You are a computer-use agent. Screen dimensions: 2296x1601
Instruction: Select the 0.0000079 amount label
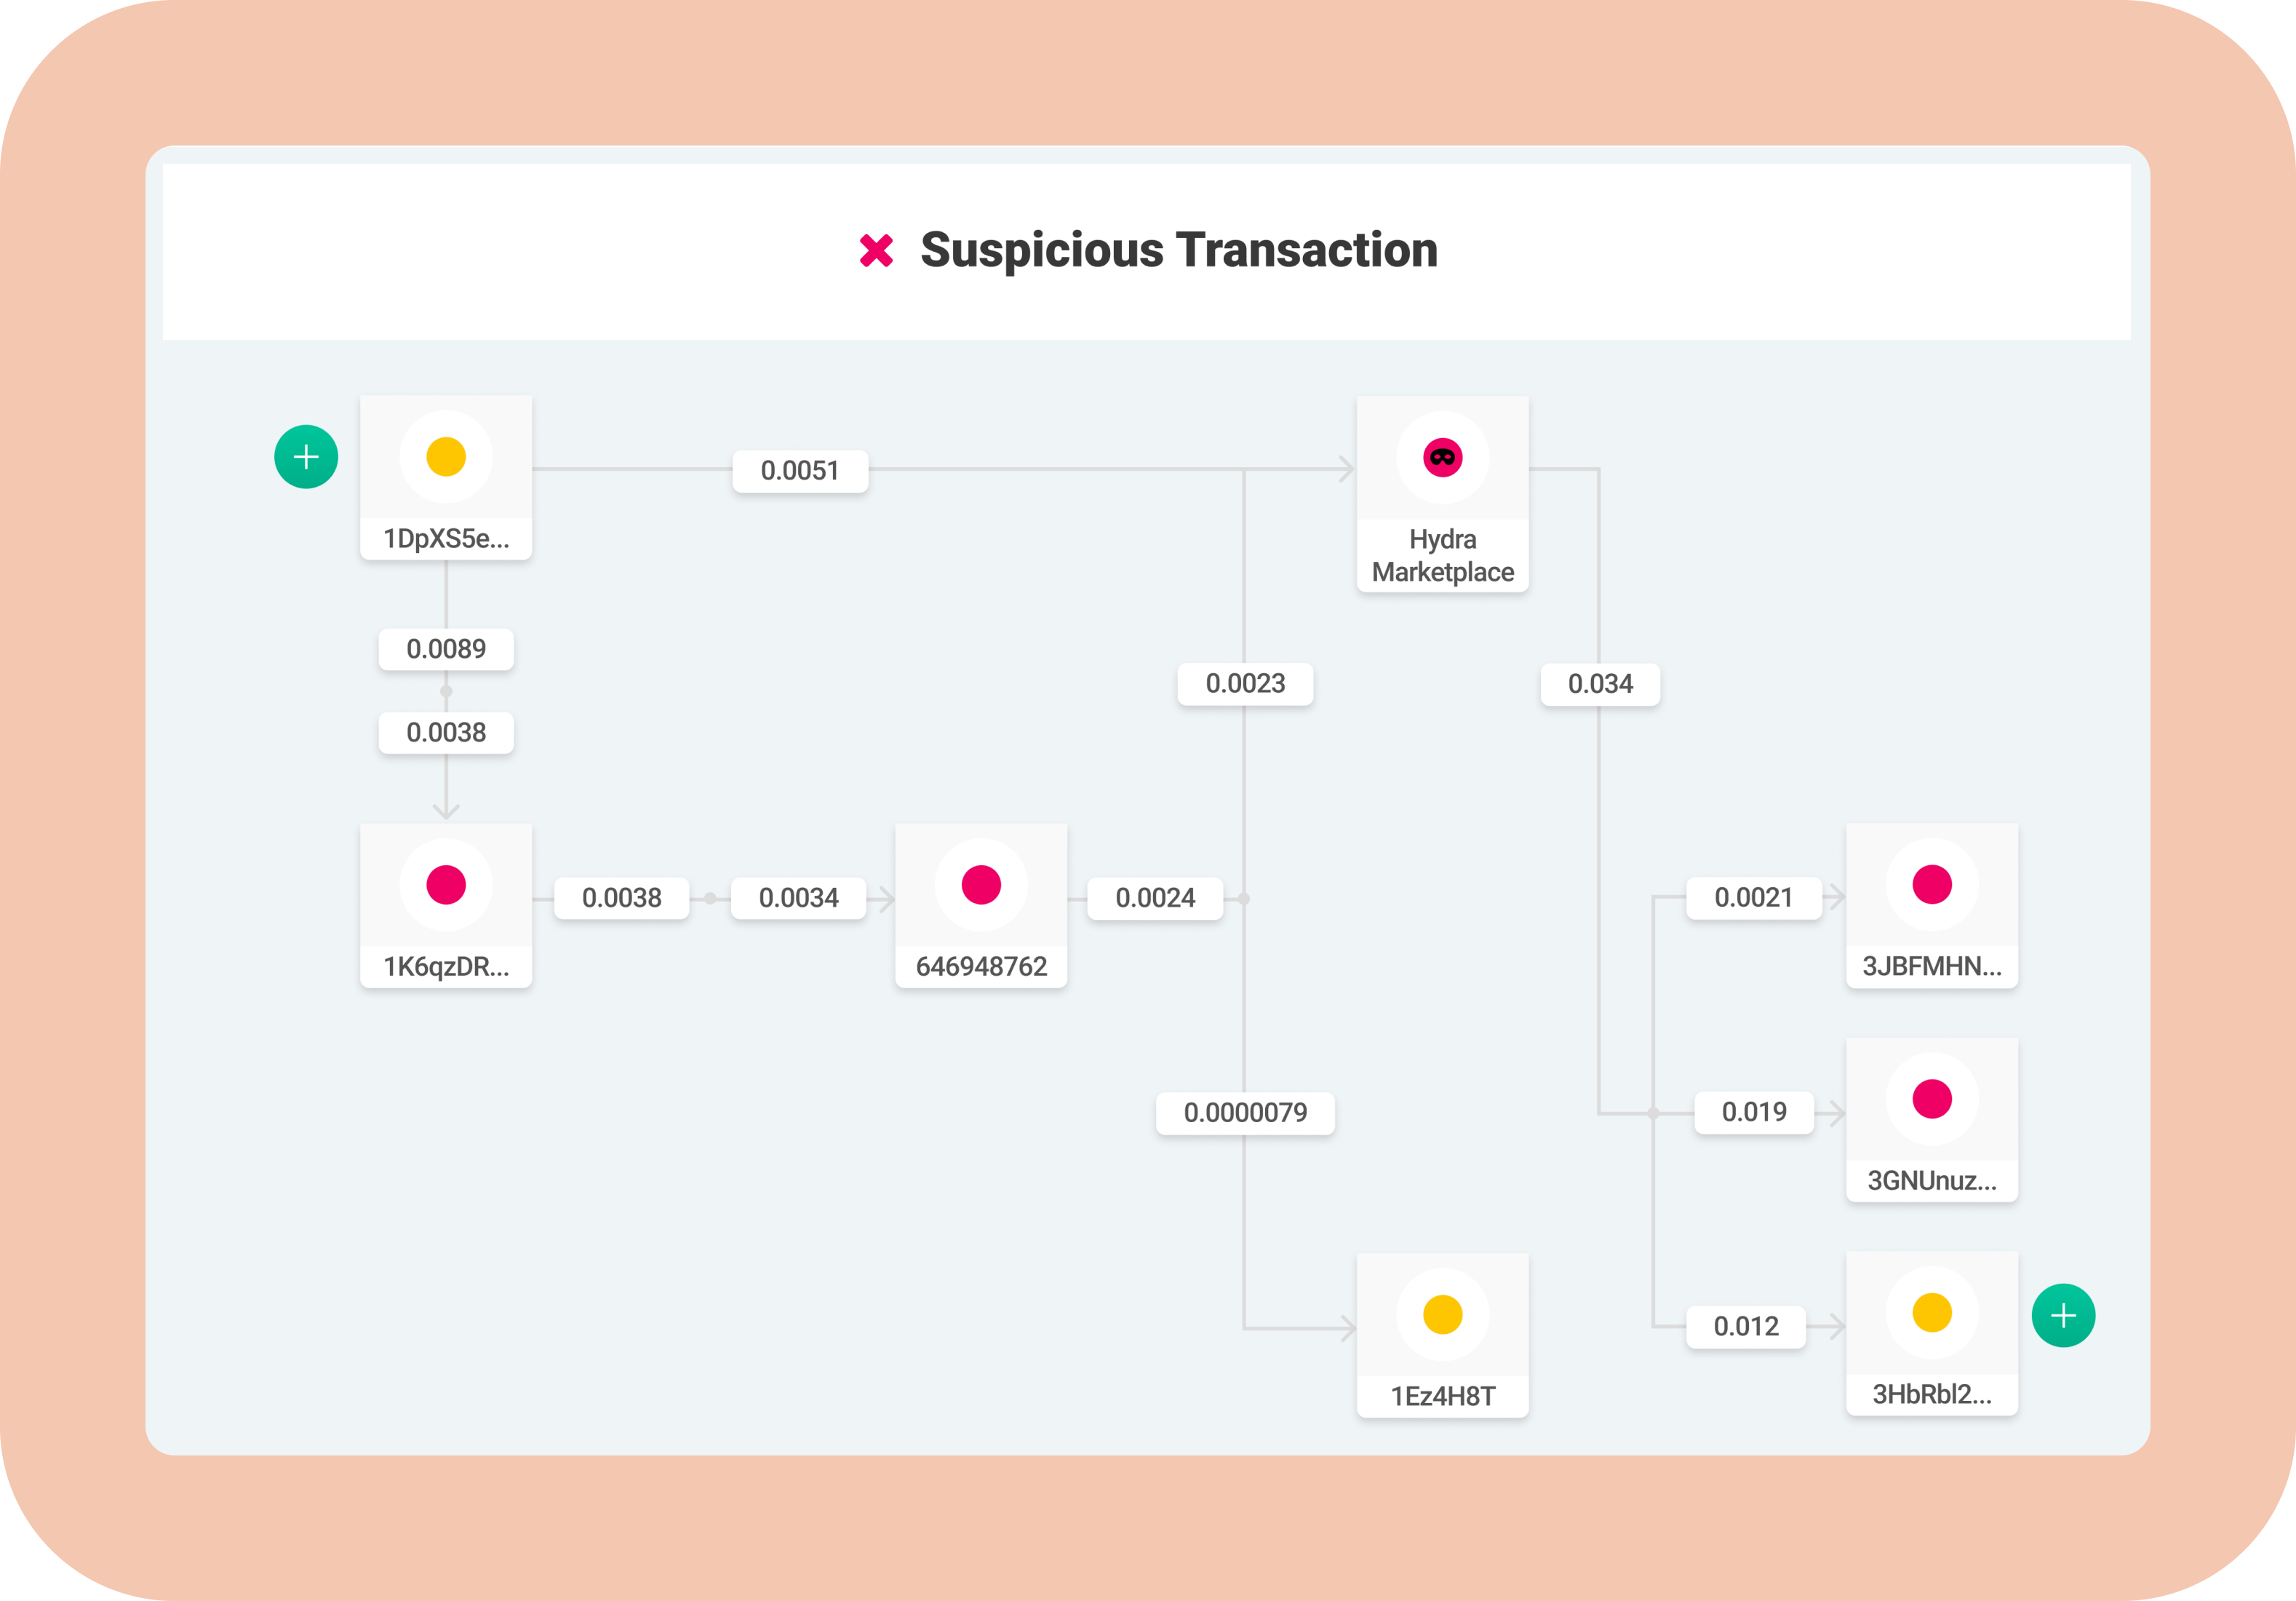click(x=1245, y=1113)
